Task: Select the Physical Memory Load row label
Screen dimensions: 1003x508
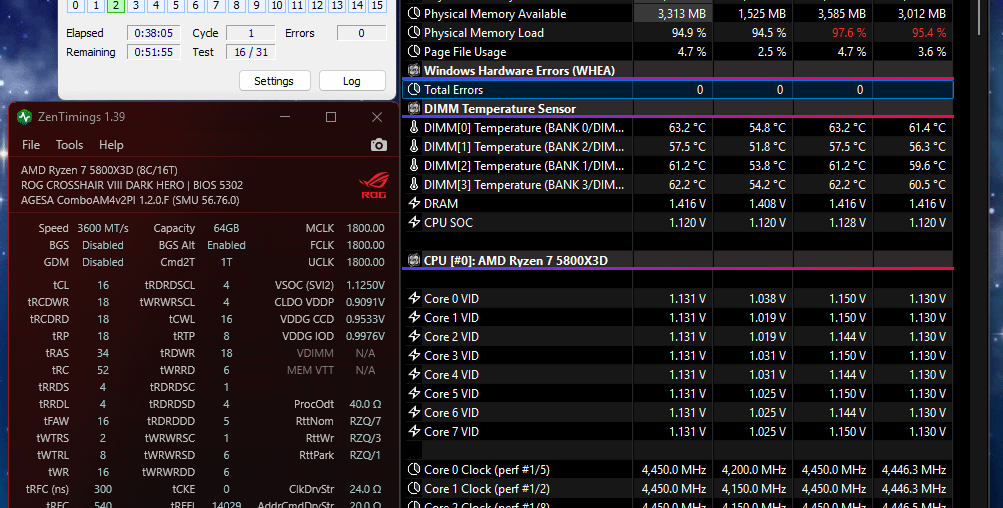Action: pos(484,33)
